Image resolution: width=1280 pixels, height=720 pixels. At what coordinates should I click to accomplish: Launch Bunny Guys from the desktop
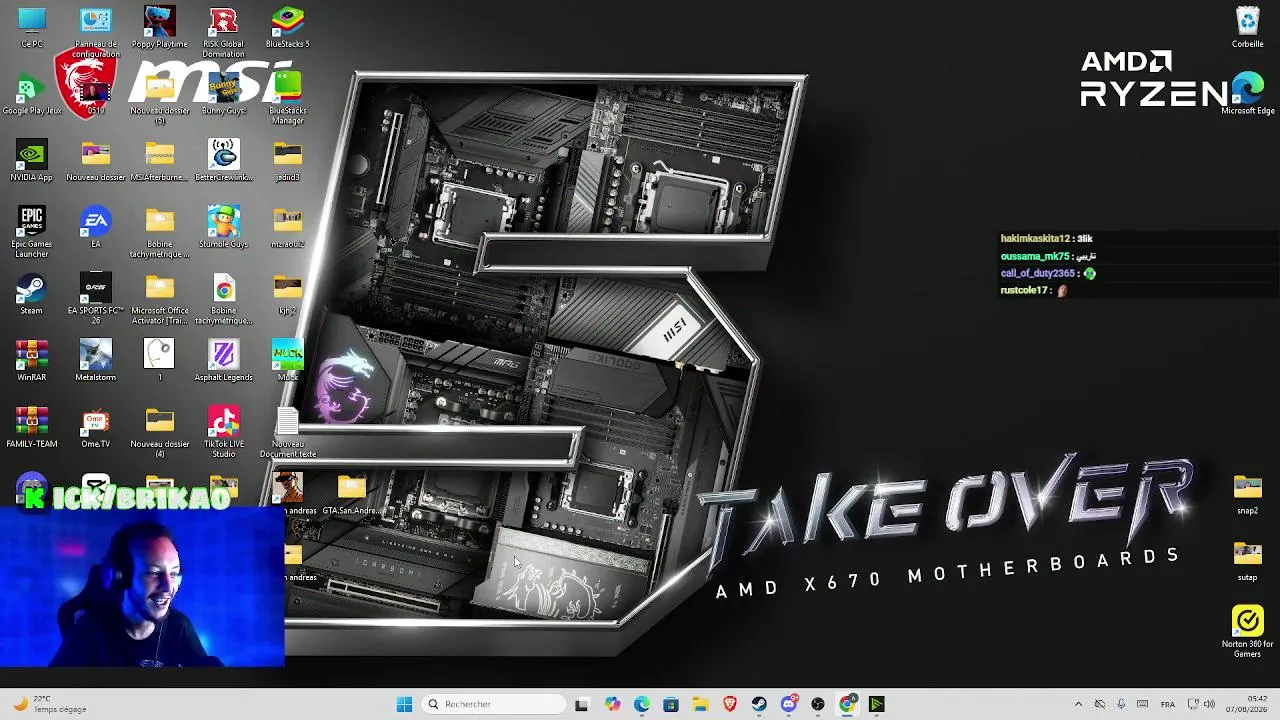tap(224, 94)
